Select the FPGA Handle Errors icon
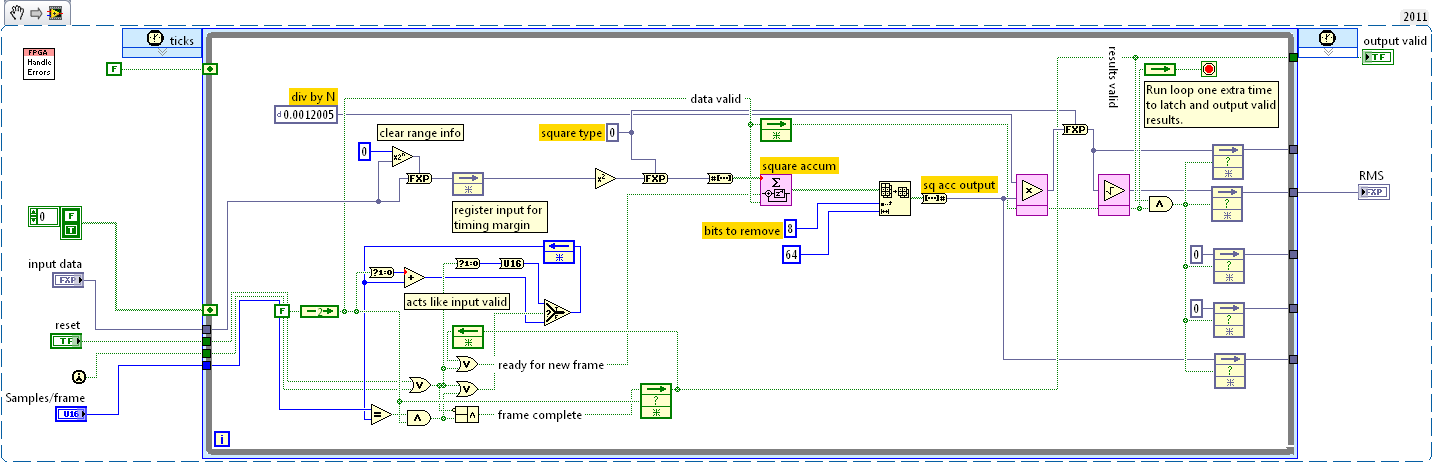The width and height of the screenshot is (1433, 463). click(39, 62)
